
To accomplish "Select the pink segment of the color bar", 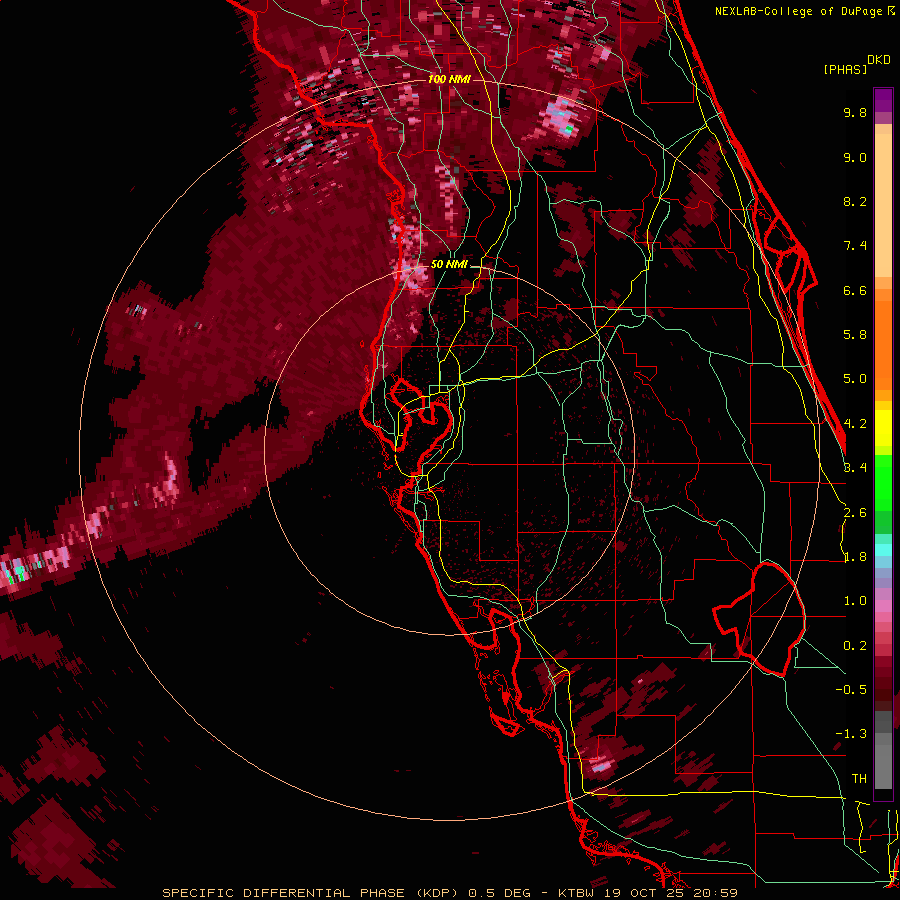I will (x=883, y=606).
